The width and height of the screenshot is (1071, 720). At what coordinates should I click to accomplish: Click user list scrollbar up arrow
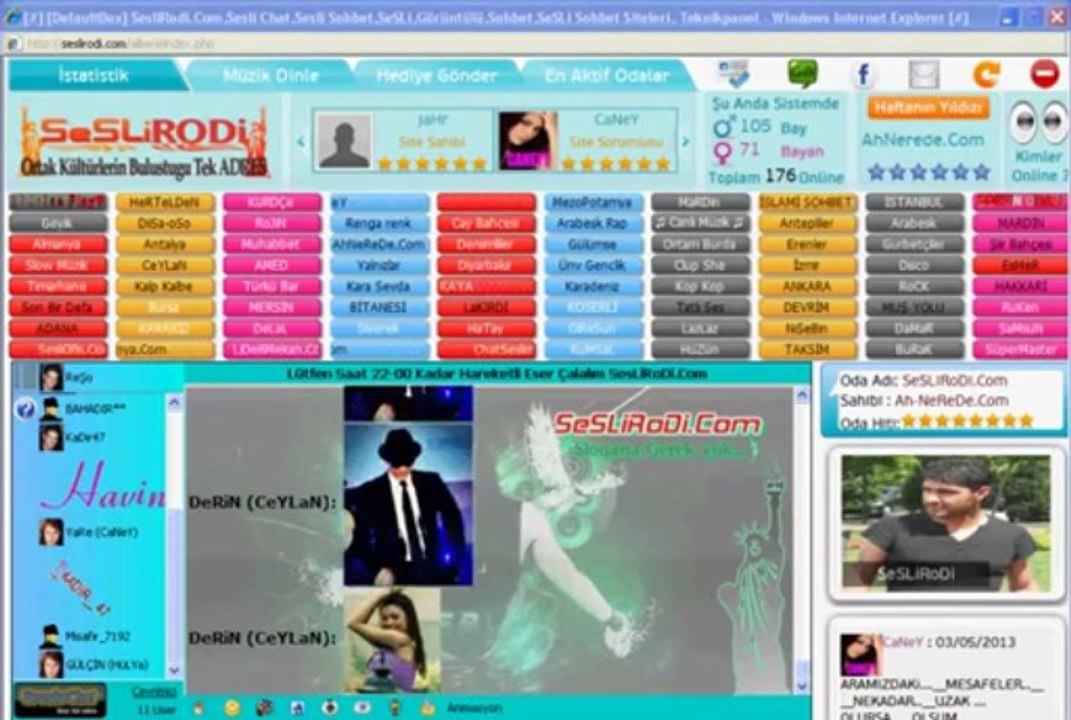pyautogui.click(x=174, y=402)
